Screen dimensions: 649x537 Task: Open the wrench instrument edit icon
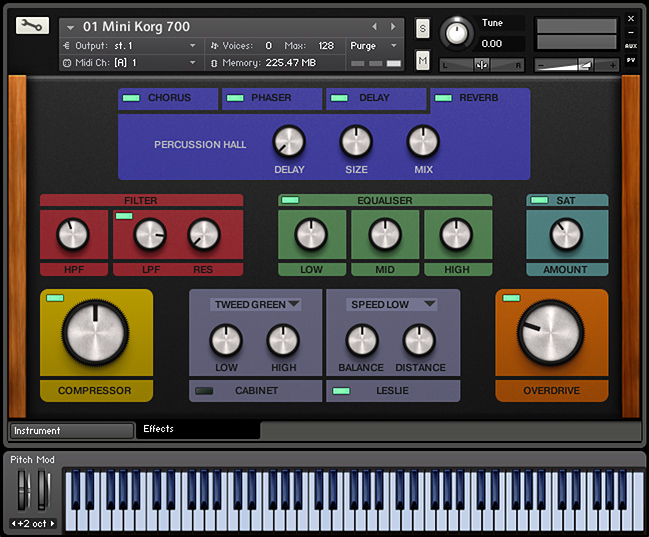[x=32, y=26]
